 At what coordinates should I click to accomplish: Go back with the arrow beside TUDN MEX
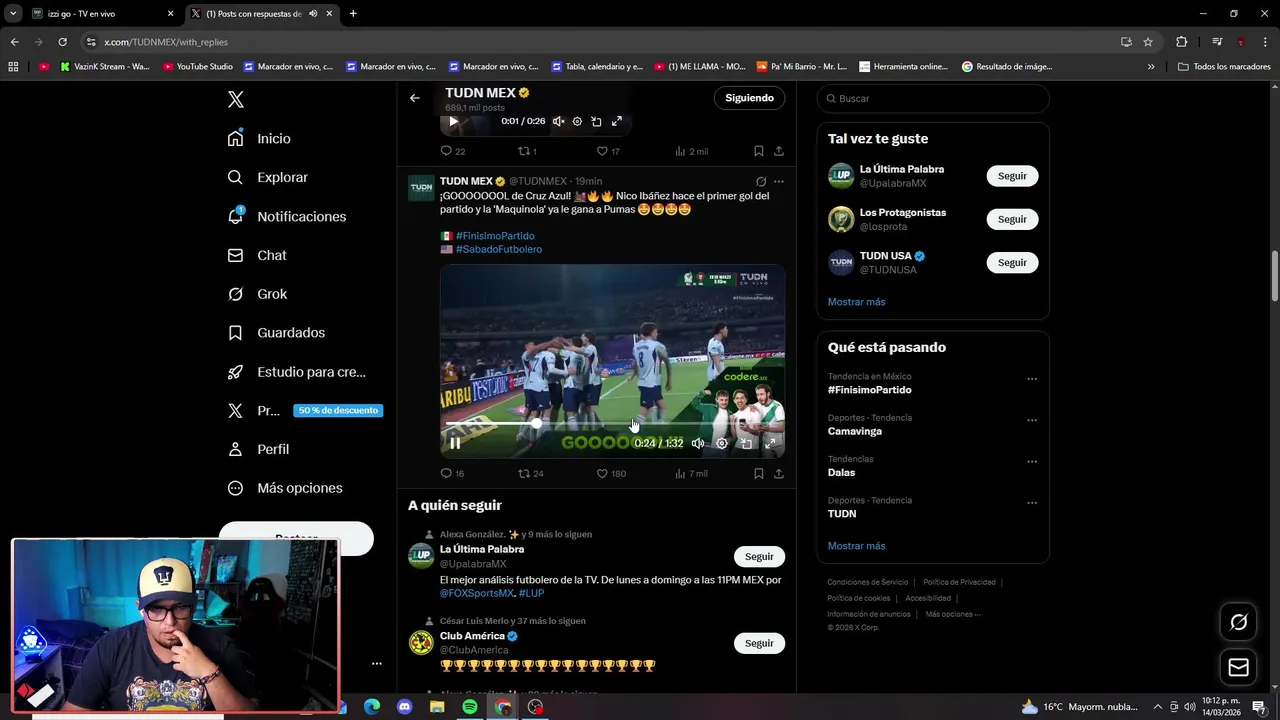click(x=414, y=98)
